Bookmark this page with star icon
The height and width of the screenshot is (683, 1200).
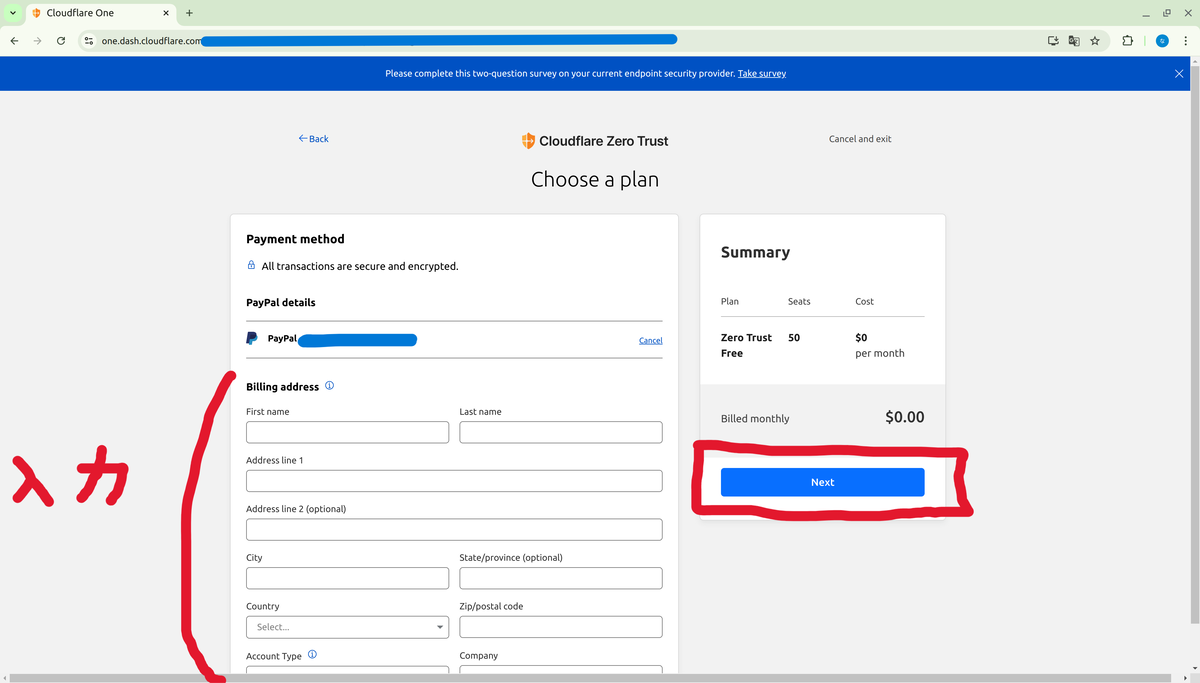point(1095,41)
